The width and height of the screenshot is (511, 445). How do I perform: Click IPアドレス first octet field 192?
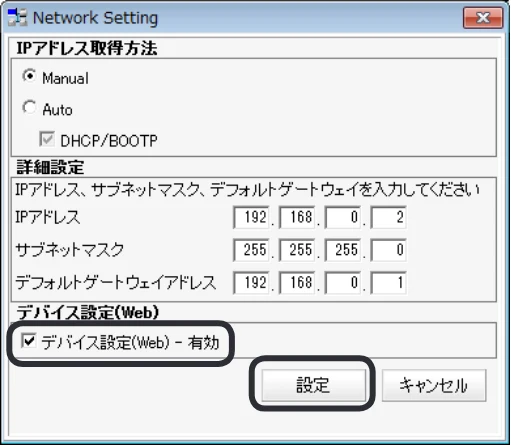pos(251,217)
